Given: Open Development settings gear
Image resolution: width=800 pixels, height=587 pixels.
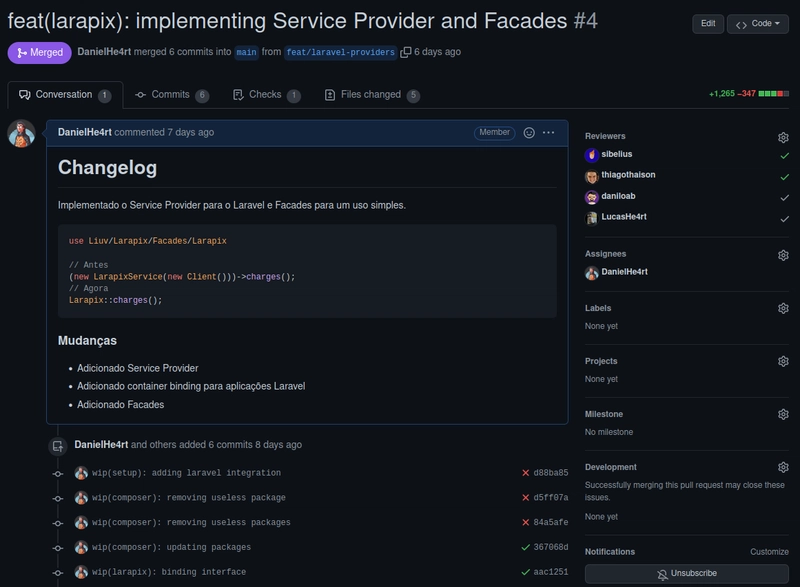Looking at the screenshot, I should [783, 467].
